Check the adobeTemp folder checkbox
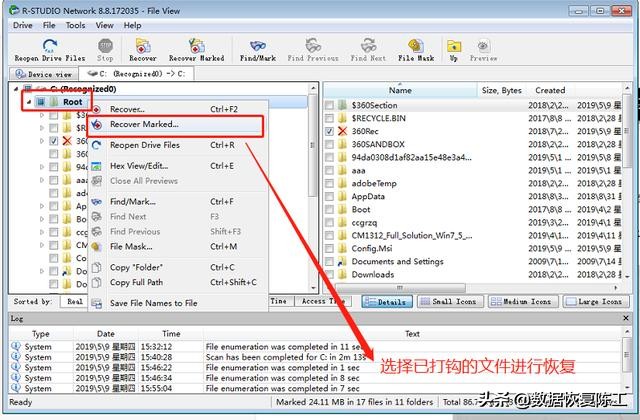640x420 pixels. 329,184
